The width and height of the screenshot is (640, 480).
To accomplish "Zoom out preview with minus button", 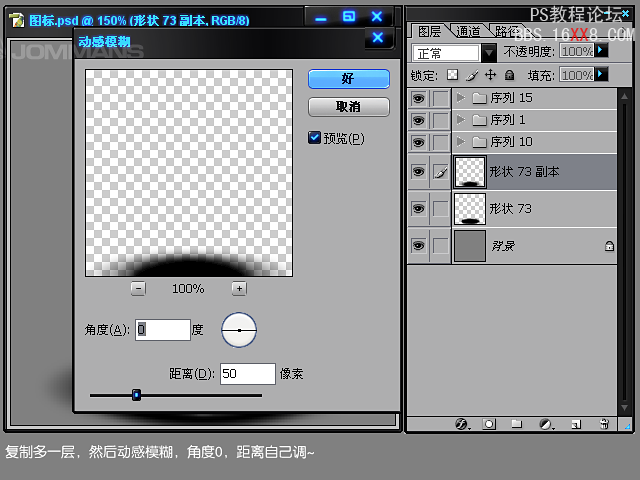I will coord(138,288).
